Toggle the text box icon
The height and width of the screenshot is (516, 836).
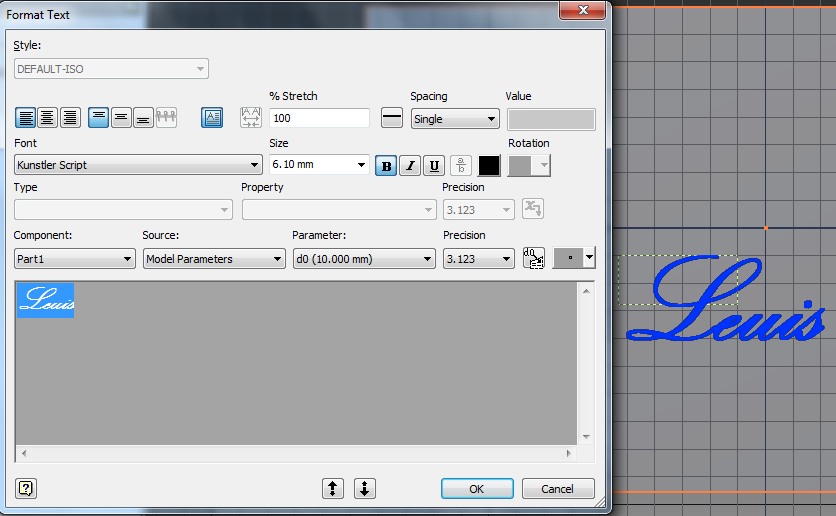pyautogui.click(x=212, y=117)
